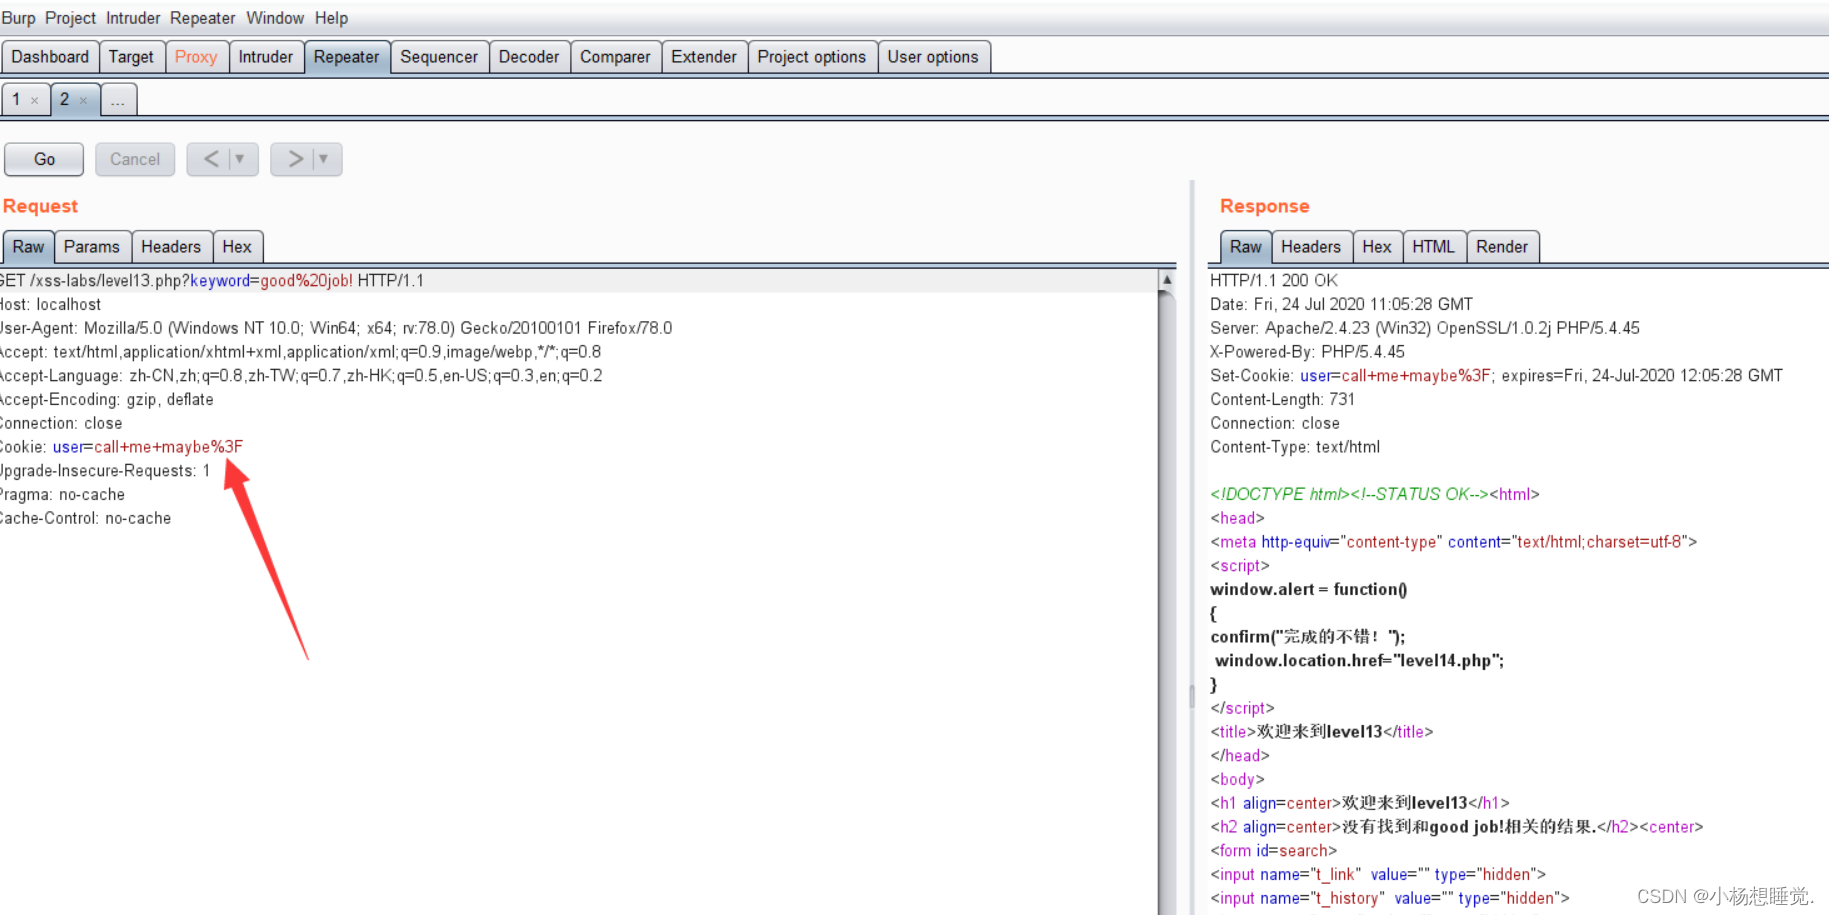Open the Burp menu
The image size is (1829, 915).
(18, 18)
